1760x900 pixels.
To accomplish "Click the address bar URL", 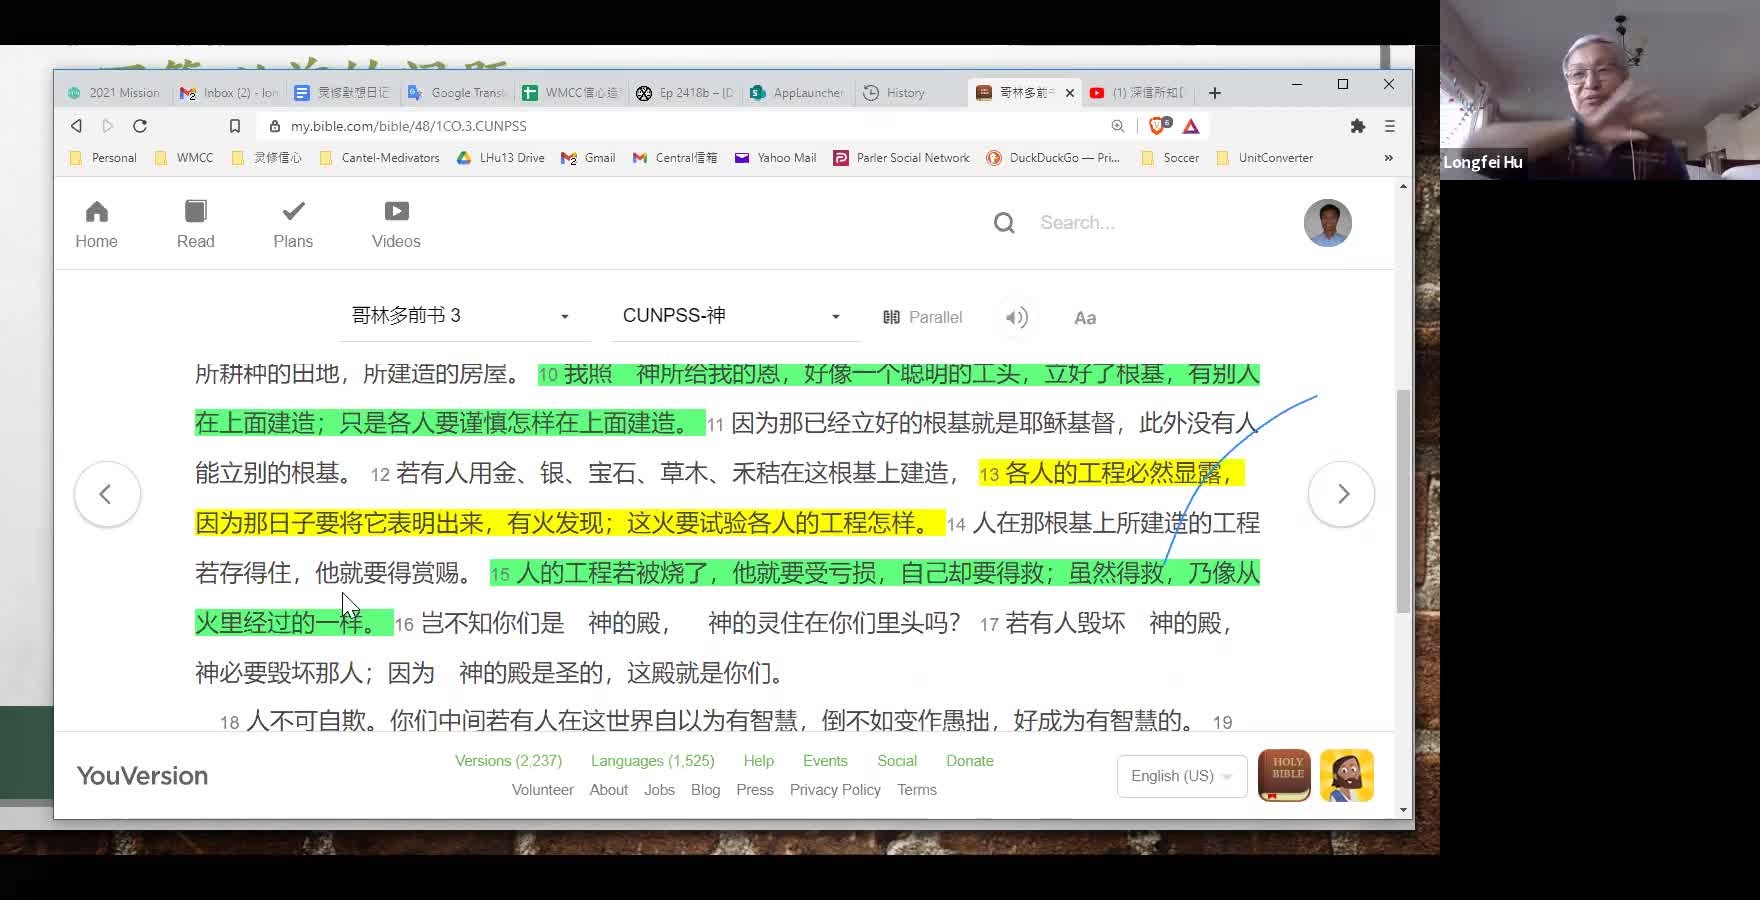I will click(x=408, y=126).
